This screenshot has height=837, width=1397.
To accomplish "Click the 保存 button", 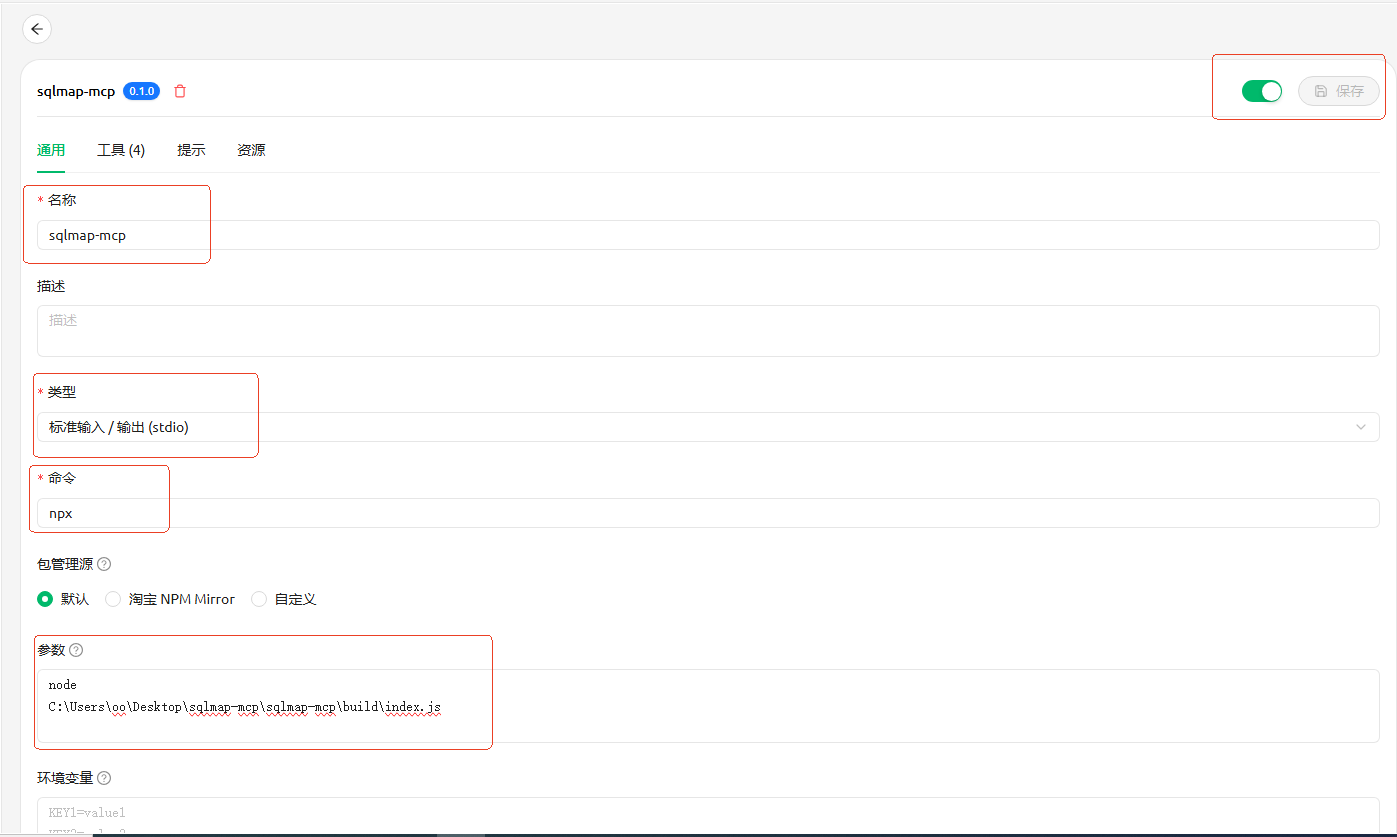I will tap(1338, 91).
